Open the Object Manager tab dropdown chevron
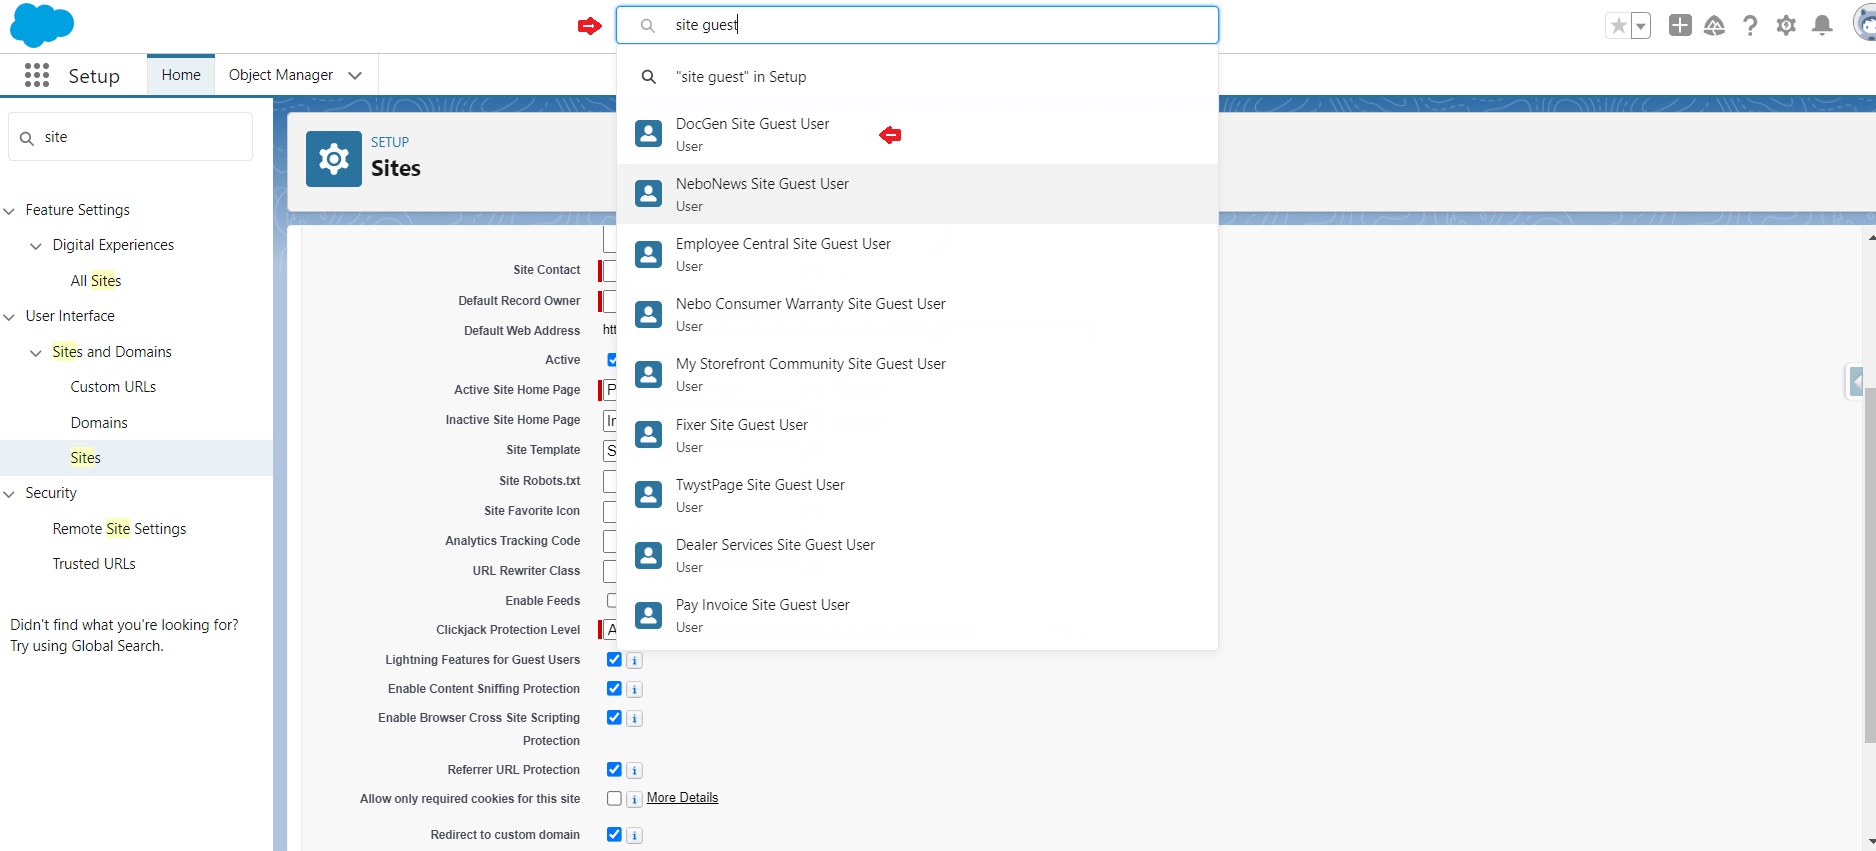 coord(355,76)
